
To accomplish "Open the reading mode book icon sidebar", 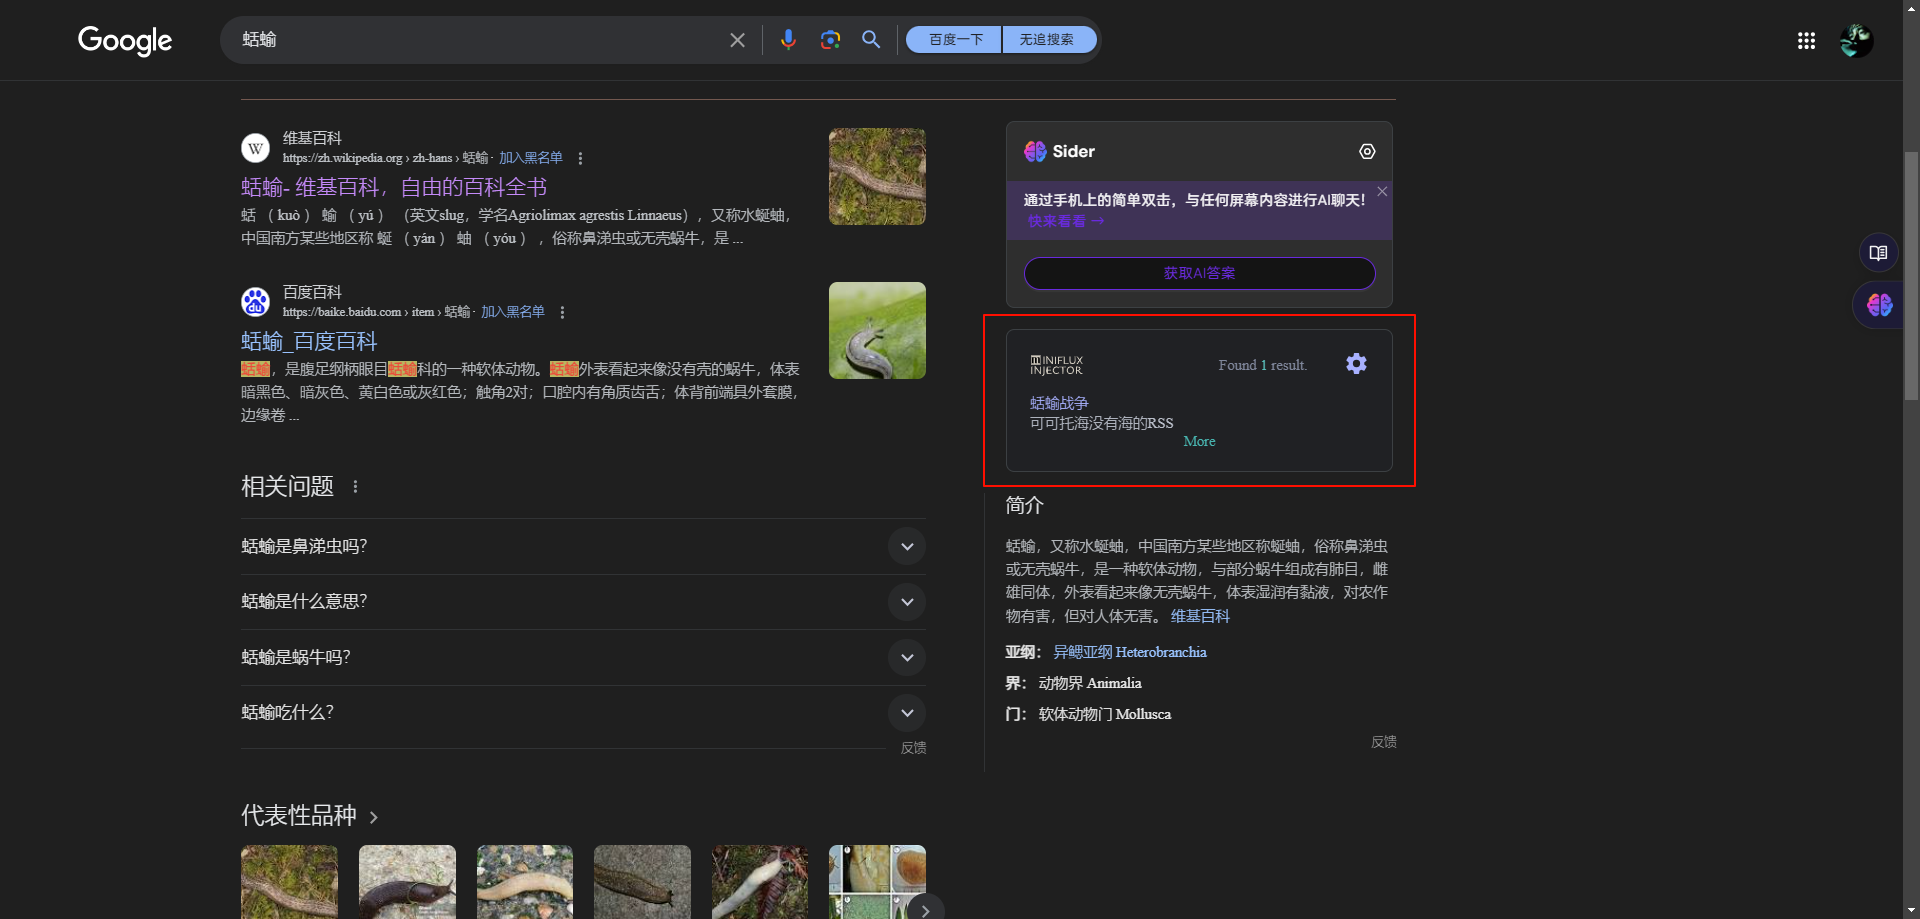I will point(1879,252).
